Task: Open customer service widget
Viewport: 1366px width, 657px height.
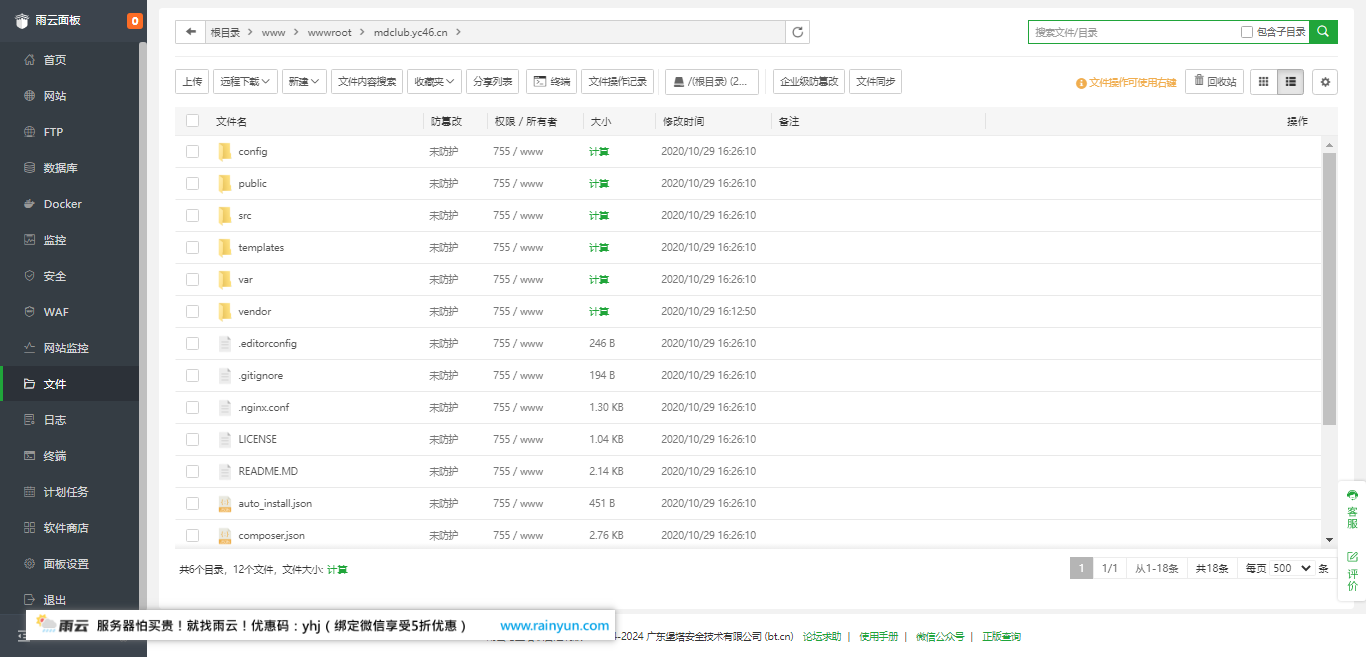Action: pos(1352,510)
